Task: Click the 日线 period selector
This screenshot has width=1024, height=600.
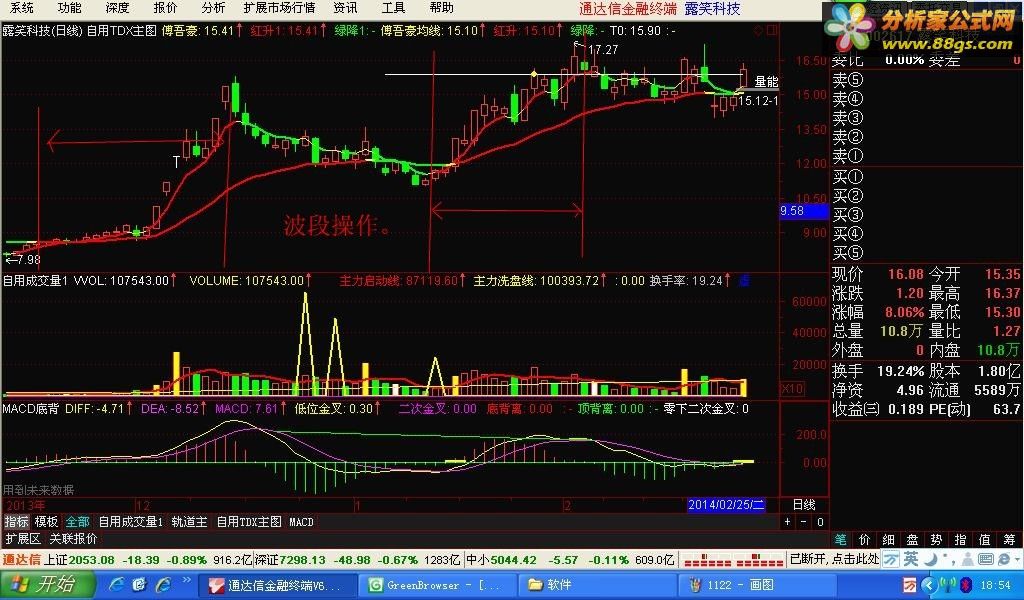Action: pyautogui.click(x=804, y=505)
